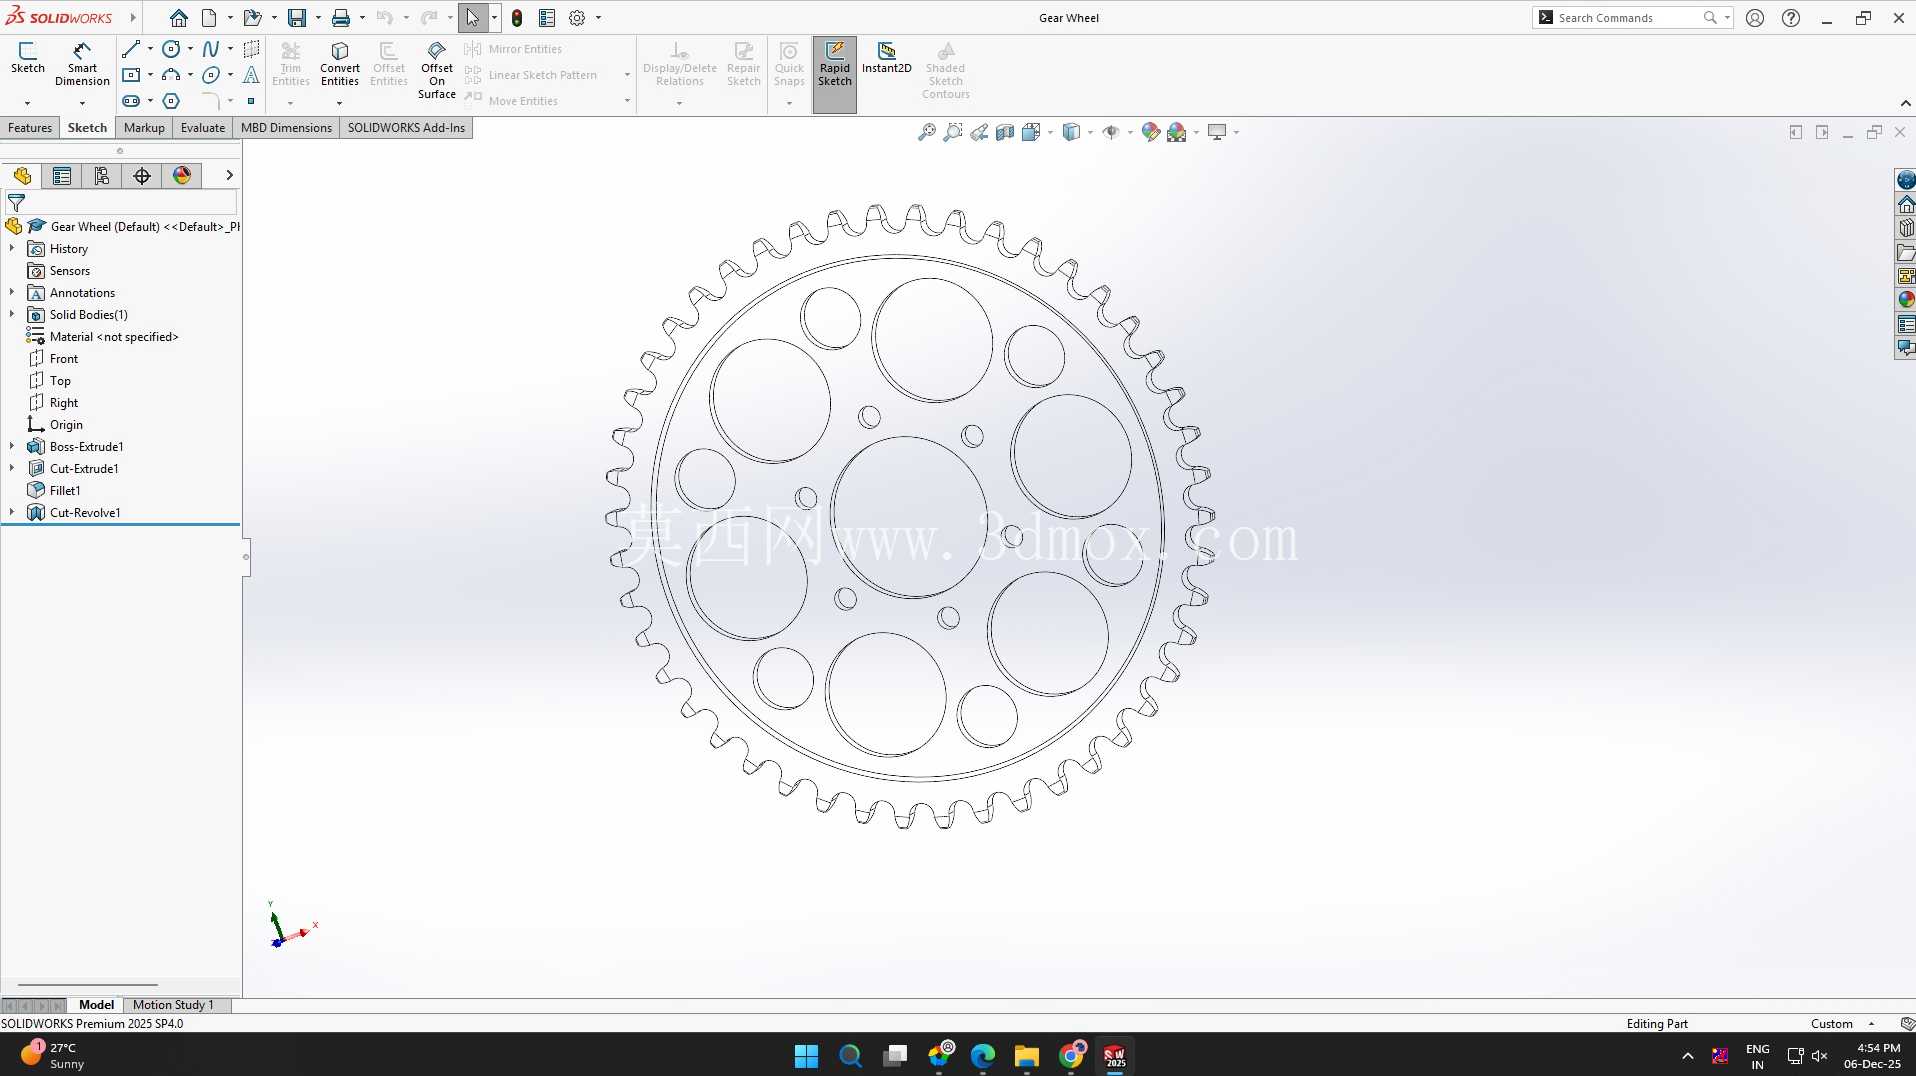Click Zoom to Area magnifier
Viewport: 1916px width, 1076px height.
[953, 132]
